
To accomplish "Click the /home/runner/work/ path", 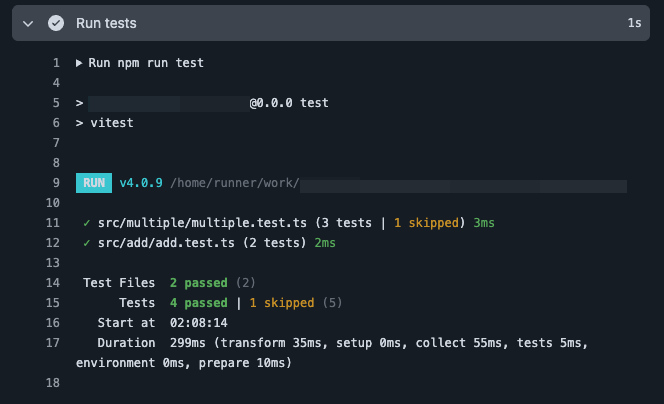I will pyautogui.click(x=235, y=183).
